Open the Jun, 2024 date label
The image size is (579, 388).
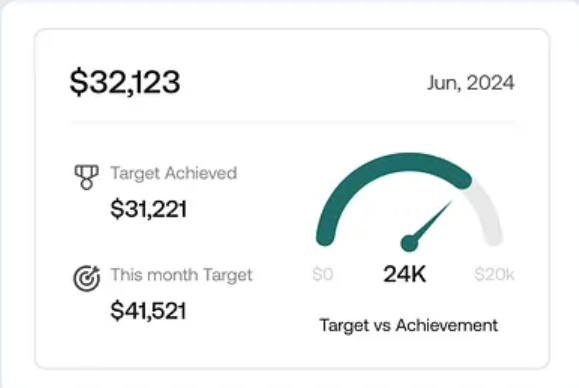click(470, 83)
